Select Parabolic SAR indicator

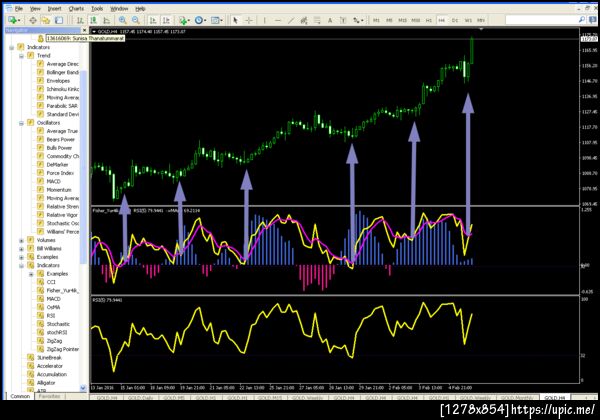pos(62,106)
